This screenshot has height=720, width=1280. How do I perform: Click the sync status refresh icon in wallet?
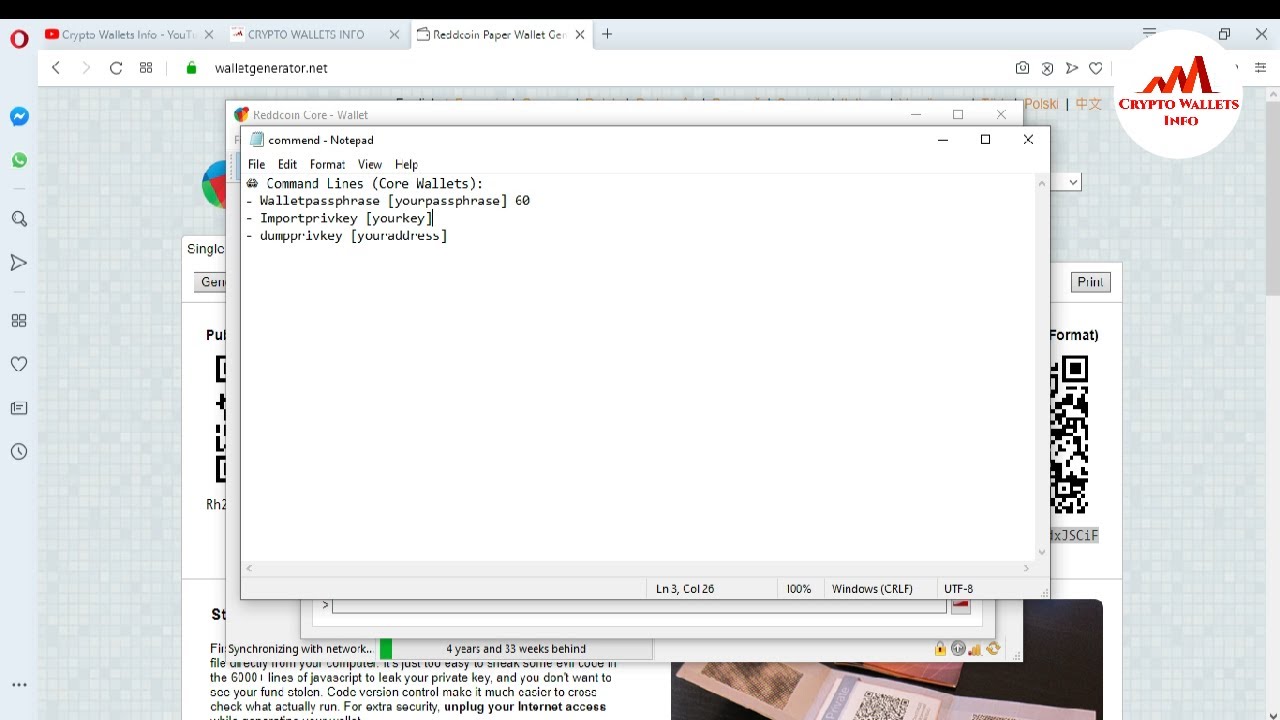coord(993,649)
